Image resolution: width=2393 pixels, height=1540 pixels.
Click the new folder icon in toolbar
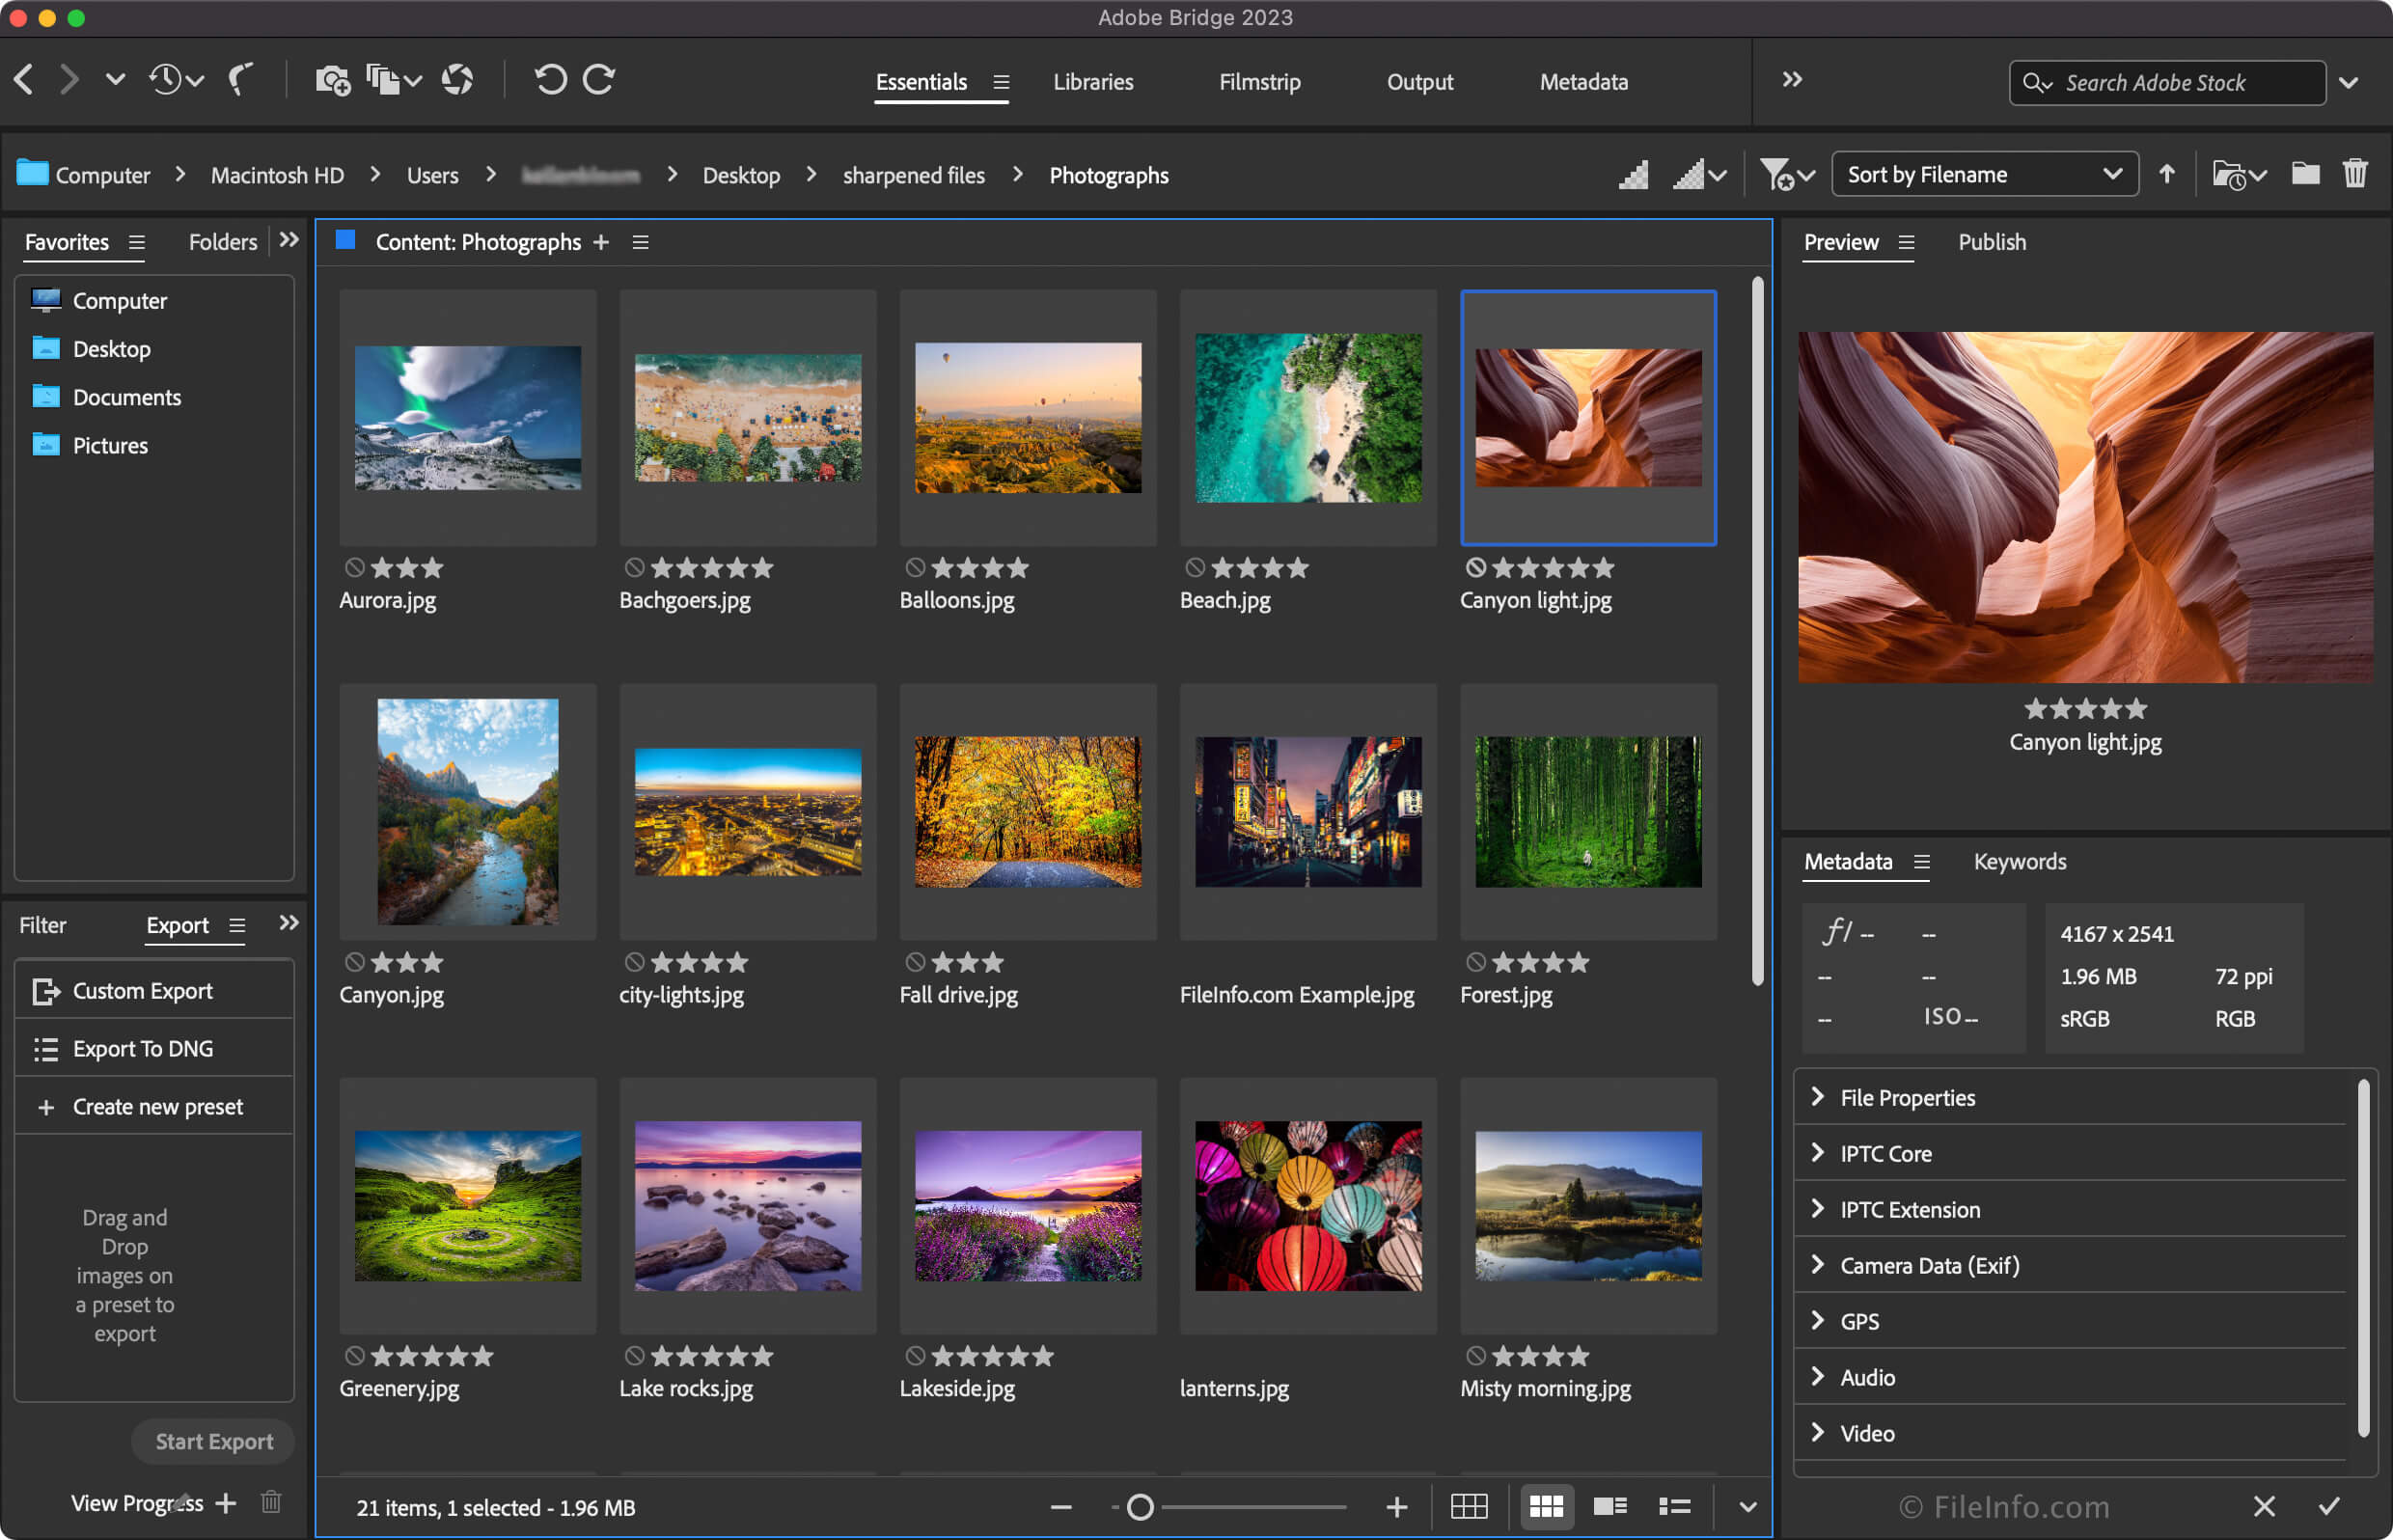[x=2302, y=173]
